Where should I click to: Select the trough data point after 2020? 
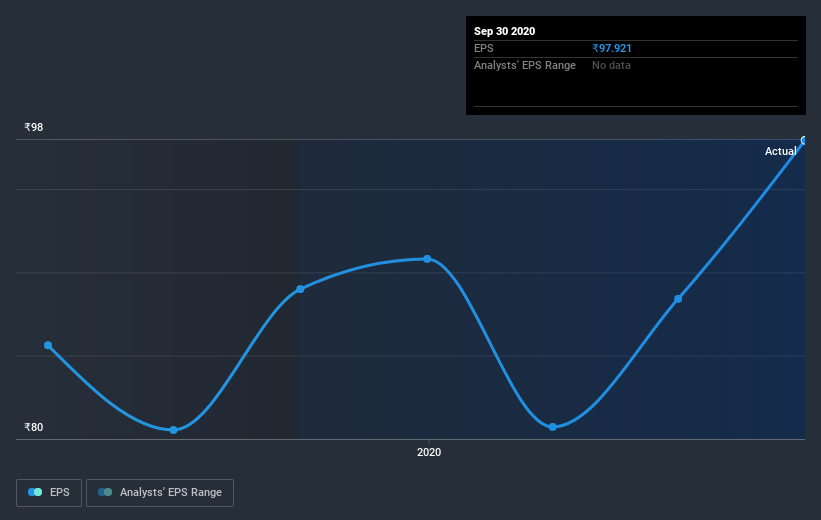[x=552, y=427]
